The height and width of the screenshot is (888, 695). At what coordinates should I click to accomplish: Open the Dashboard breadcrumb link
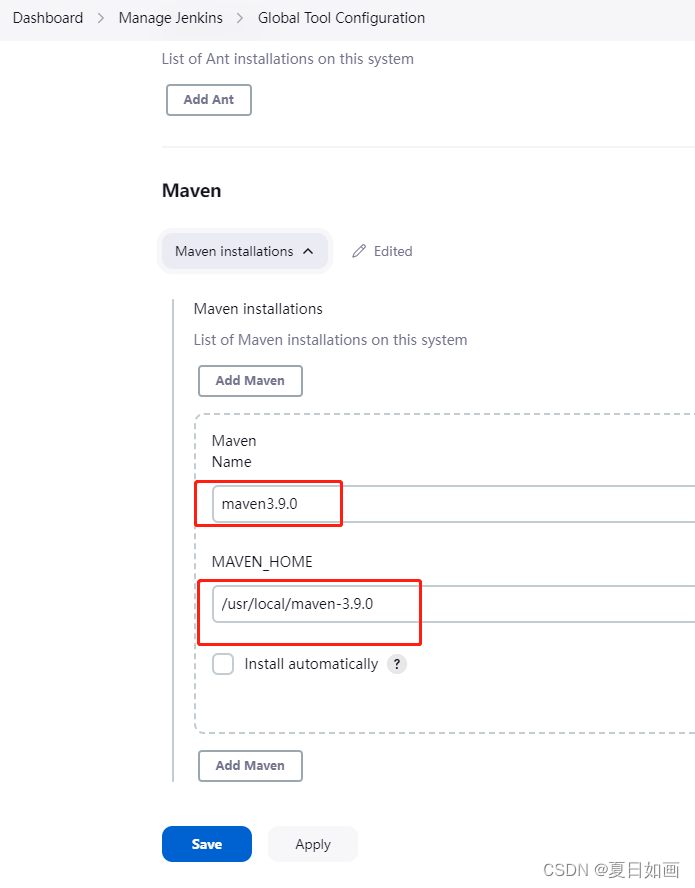(x=47, y=17)
